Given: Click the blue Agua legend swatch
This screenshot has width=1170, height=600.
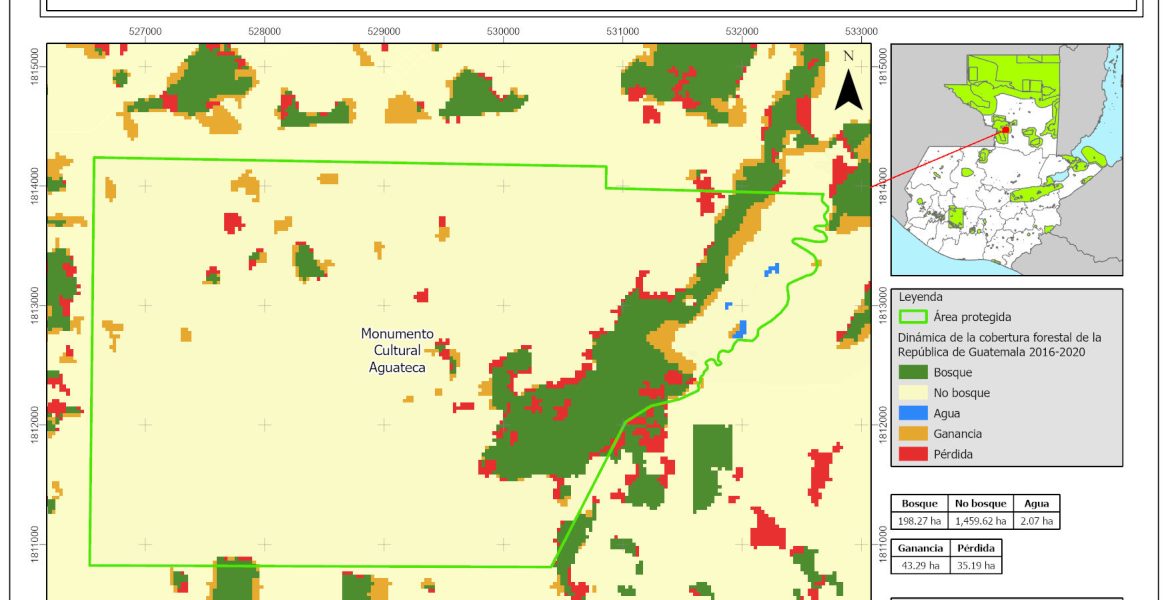Looking at the screenshot, I should coord(914,413).
